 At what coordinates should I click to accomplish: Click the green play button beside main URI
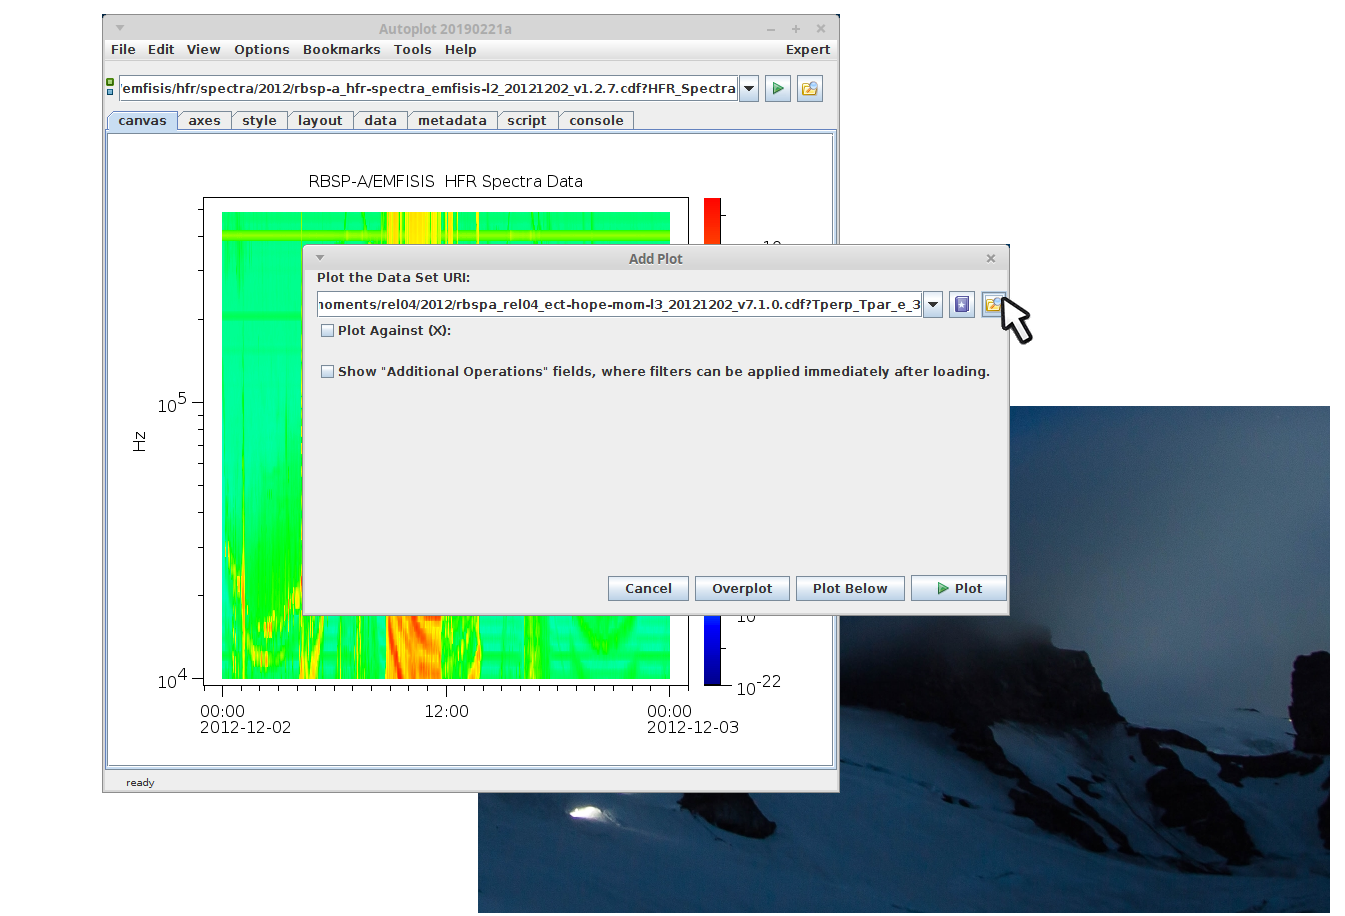[x=777, y=89]
